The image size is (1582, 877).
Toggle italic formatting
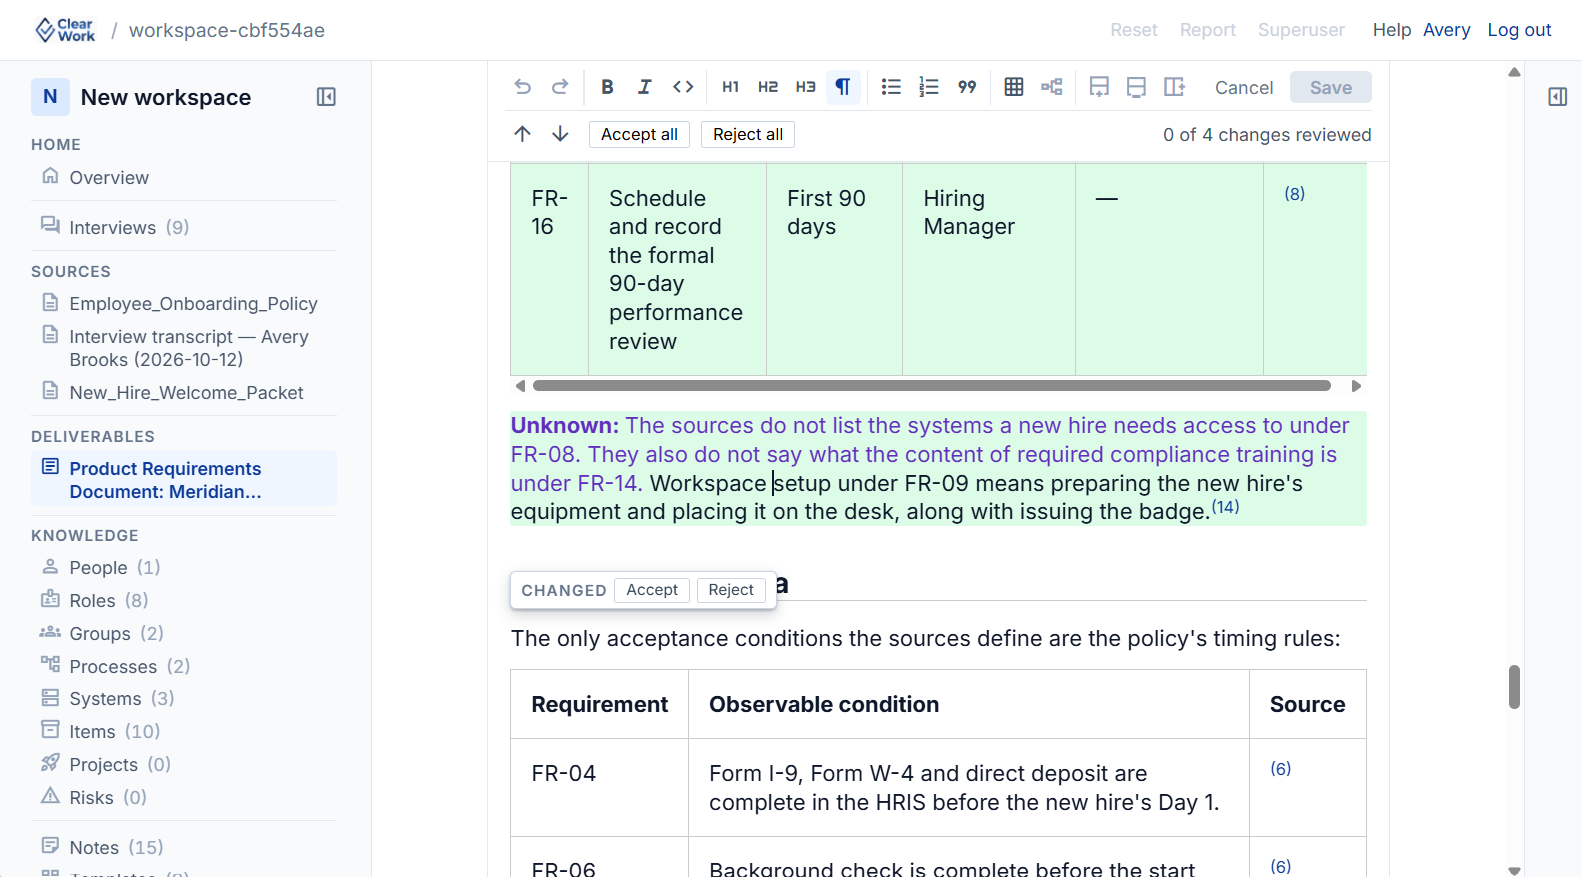(x=645, y=87)
